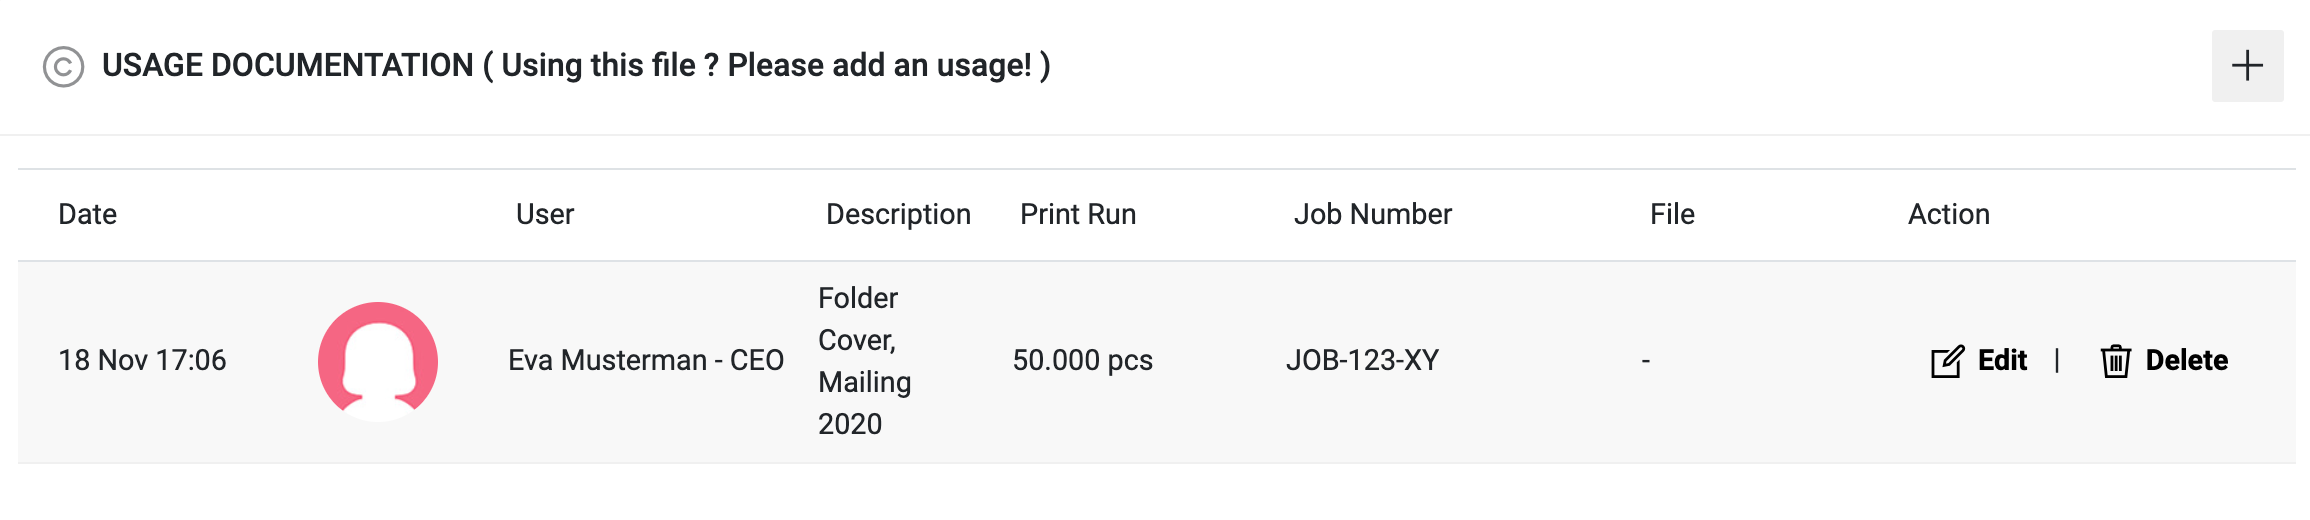
Task: Click the pencil edit icon
Action: click(x=1946, y=361)
